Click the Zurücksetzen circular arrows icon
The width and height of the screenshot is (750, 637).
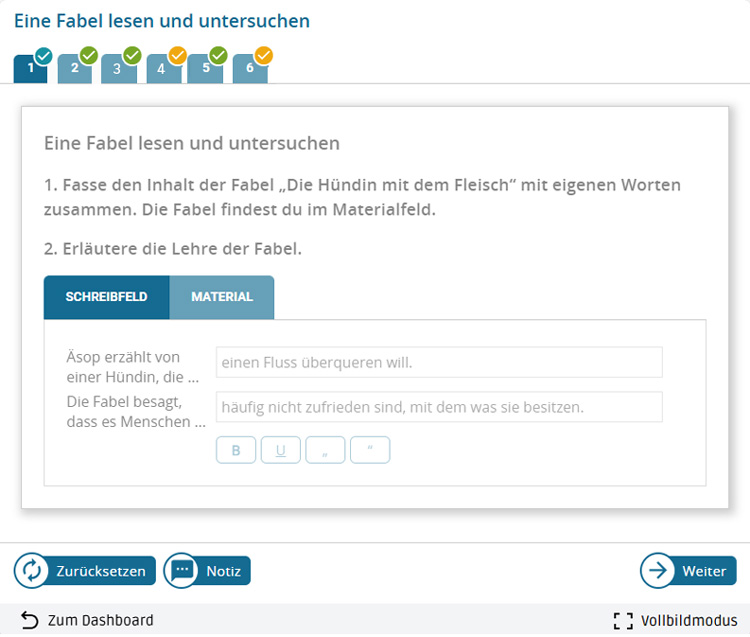tap(31, 571)
